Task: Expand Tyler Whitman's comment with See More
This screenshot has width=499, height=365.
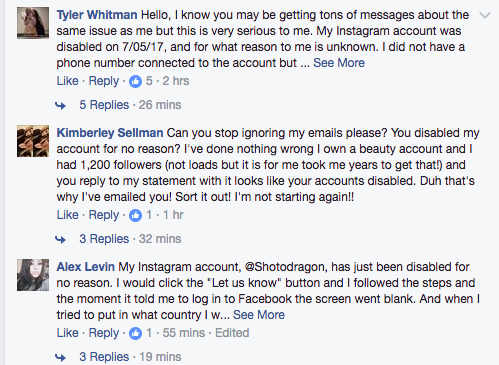Action: 339,63
